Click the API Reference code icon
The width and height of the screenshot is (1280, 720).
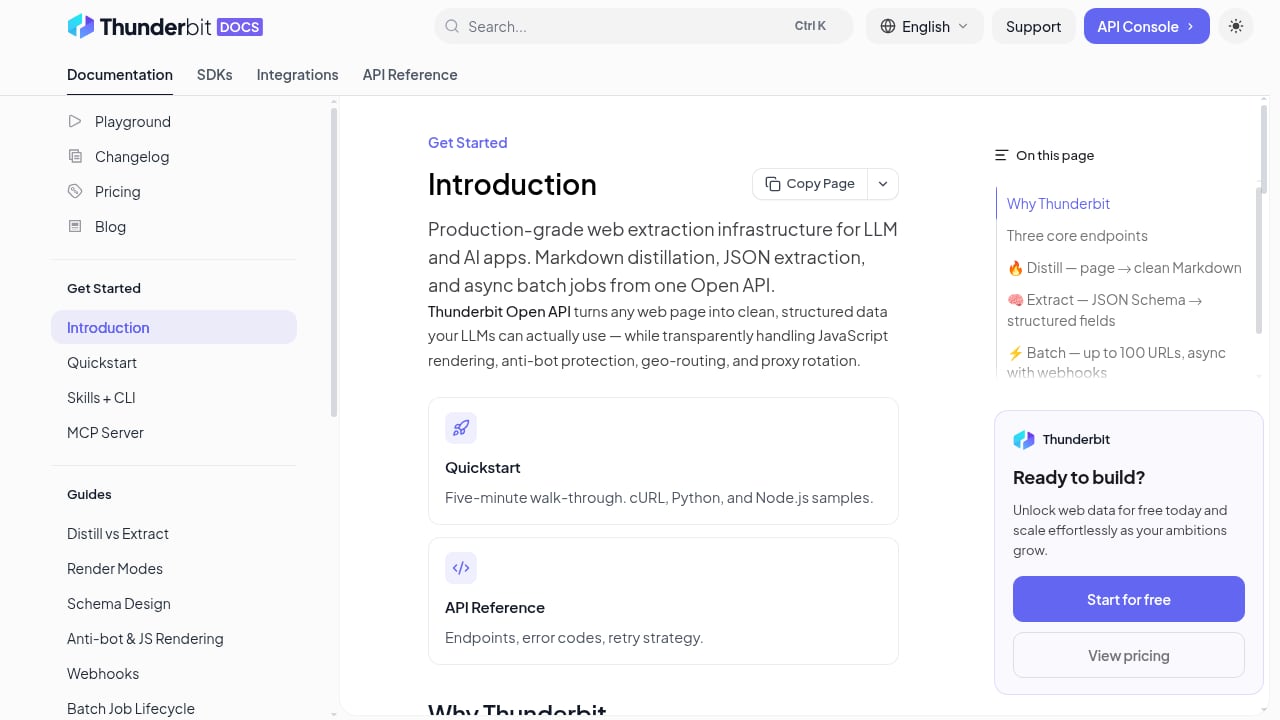coord(461,568)
